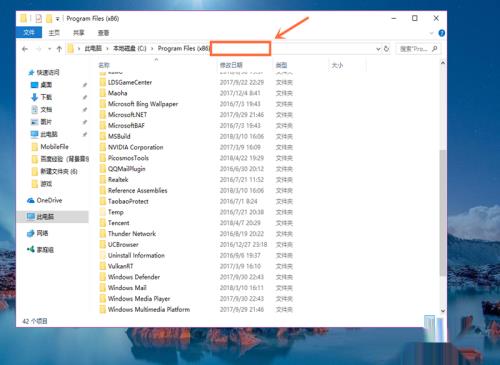The width and height of the screenshot is (500, 365).
Task: Sort by the 名称 column header
Action: 104,65
